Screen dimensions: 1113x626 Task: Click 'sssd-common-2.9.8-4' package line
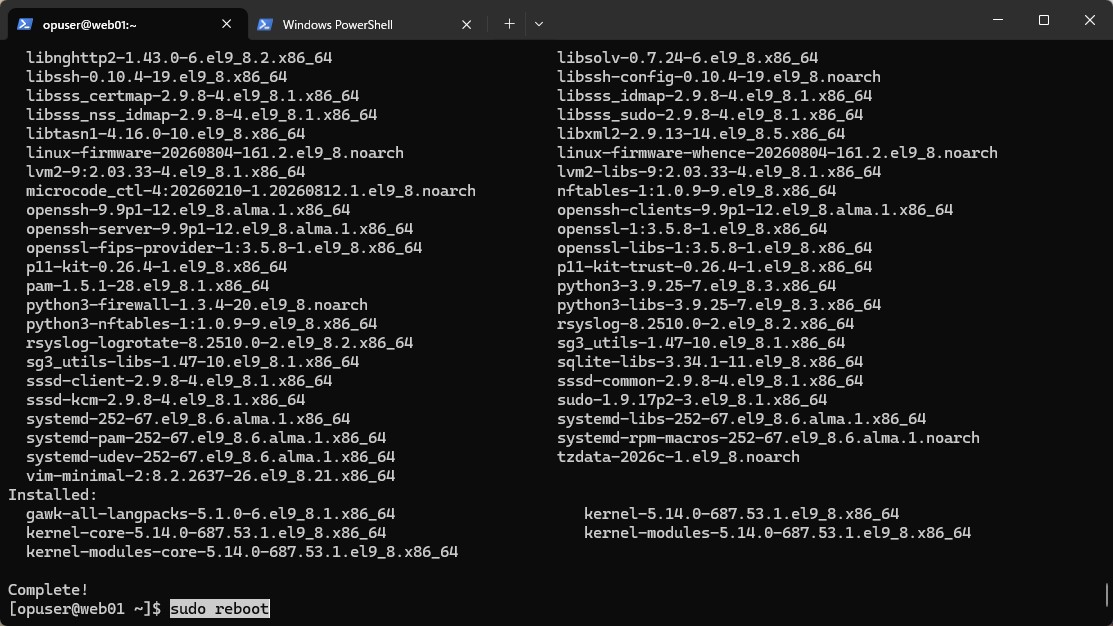tap(710, 380)
